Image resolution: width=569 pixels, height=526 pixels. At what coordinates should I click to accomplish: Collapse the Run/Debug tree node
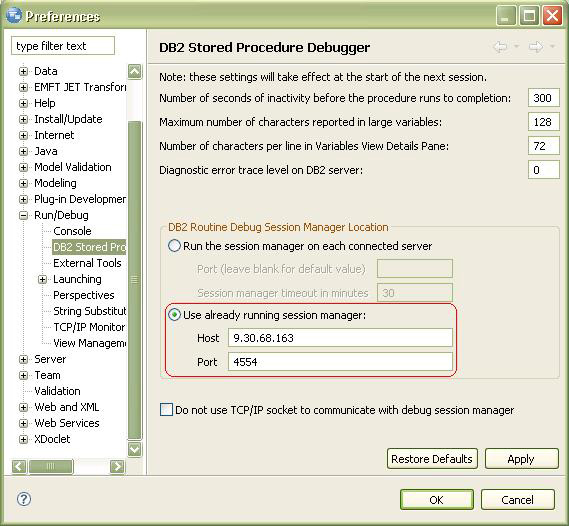coord(23,215)
